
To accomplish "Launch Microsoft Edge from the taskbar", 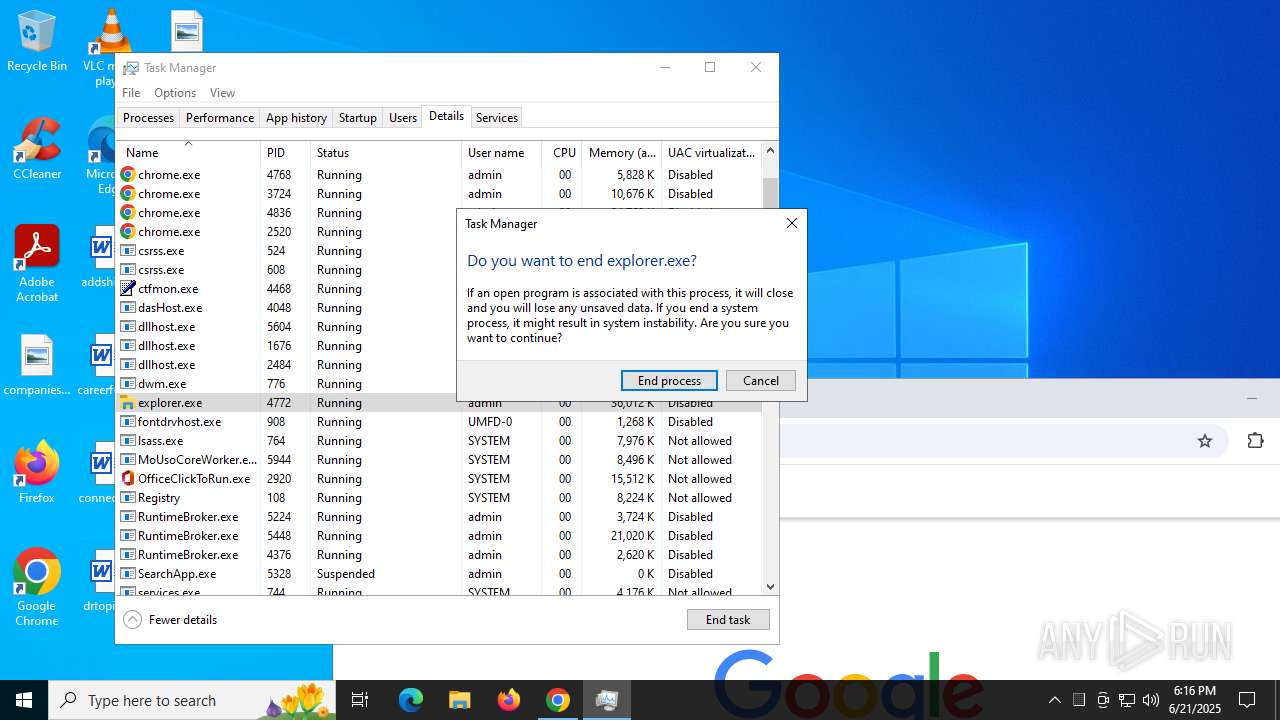I will (411, 700).
